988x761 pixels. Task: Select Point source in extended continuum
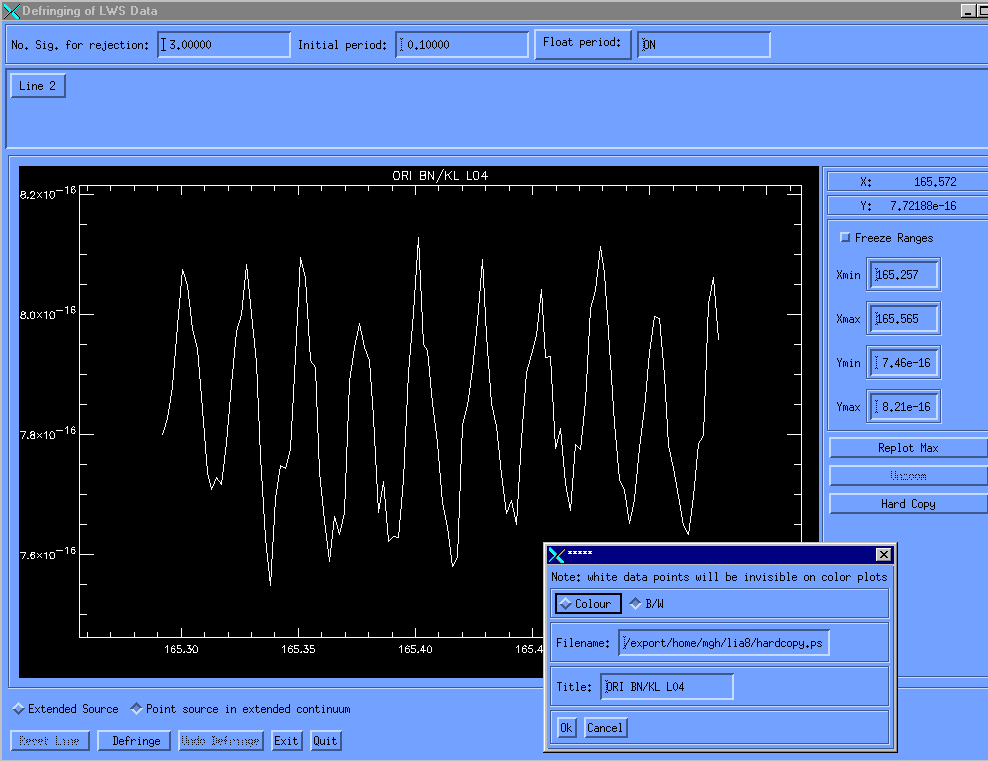click(136, 709)
